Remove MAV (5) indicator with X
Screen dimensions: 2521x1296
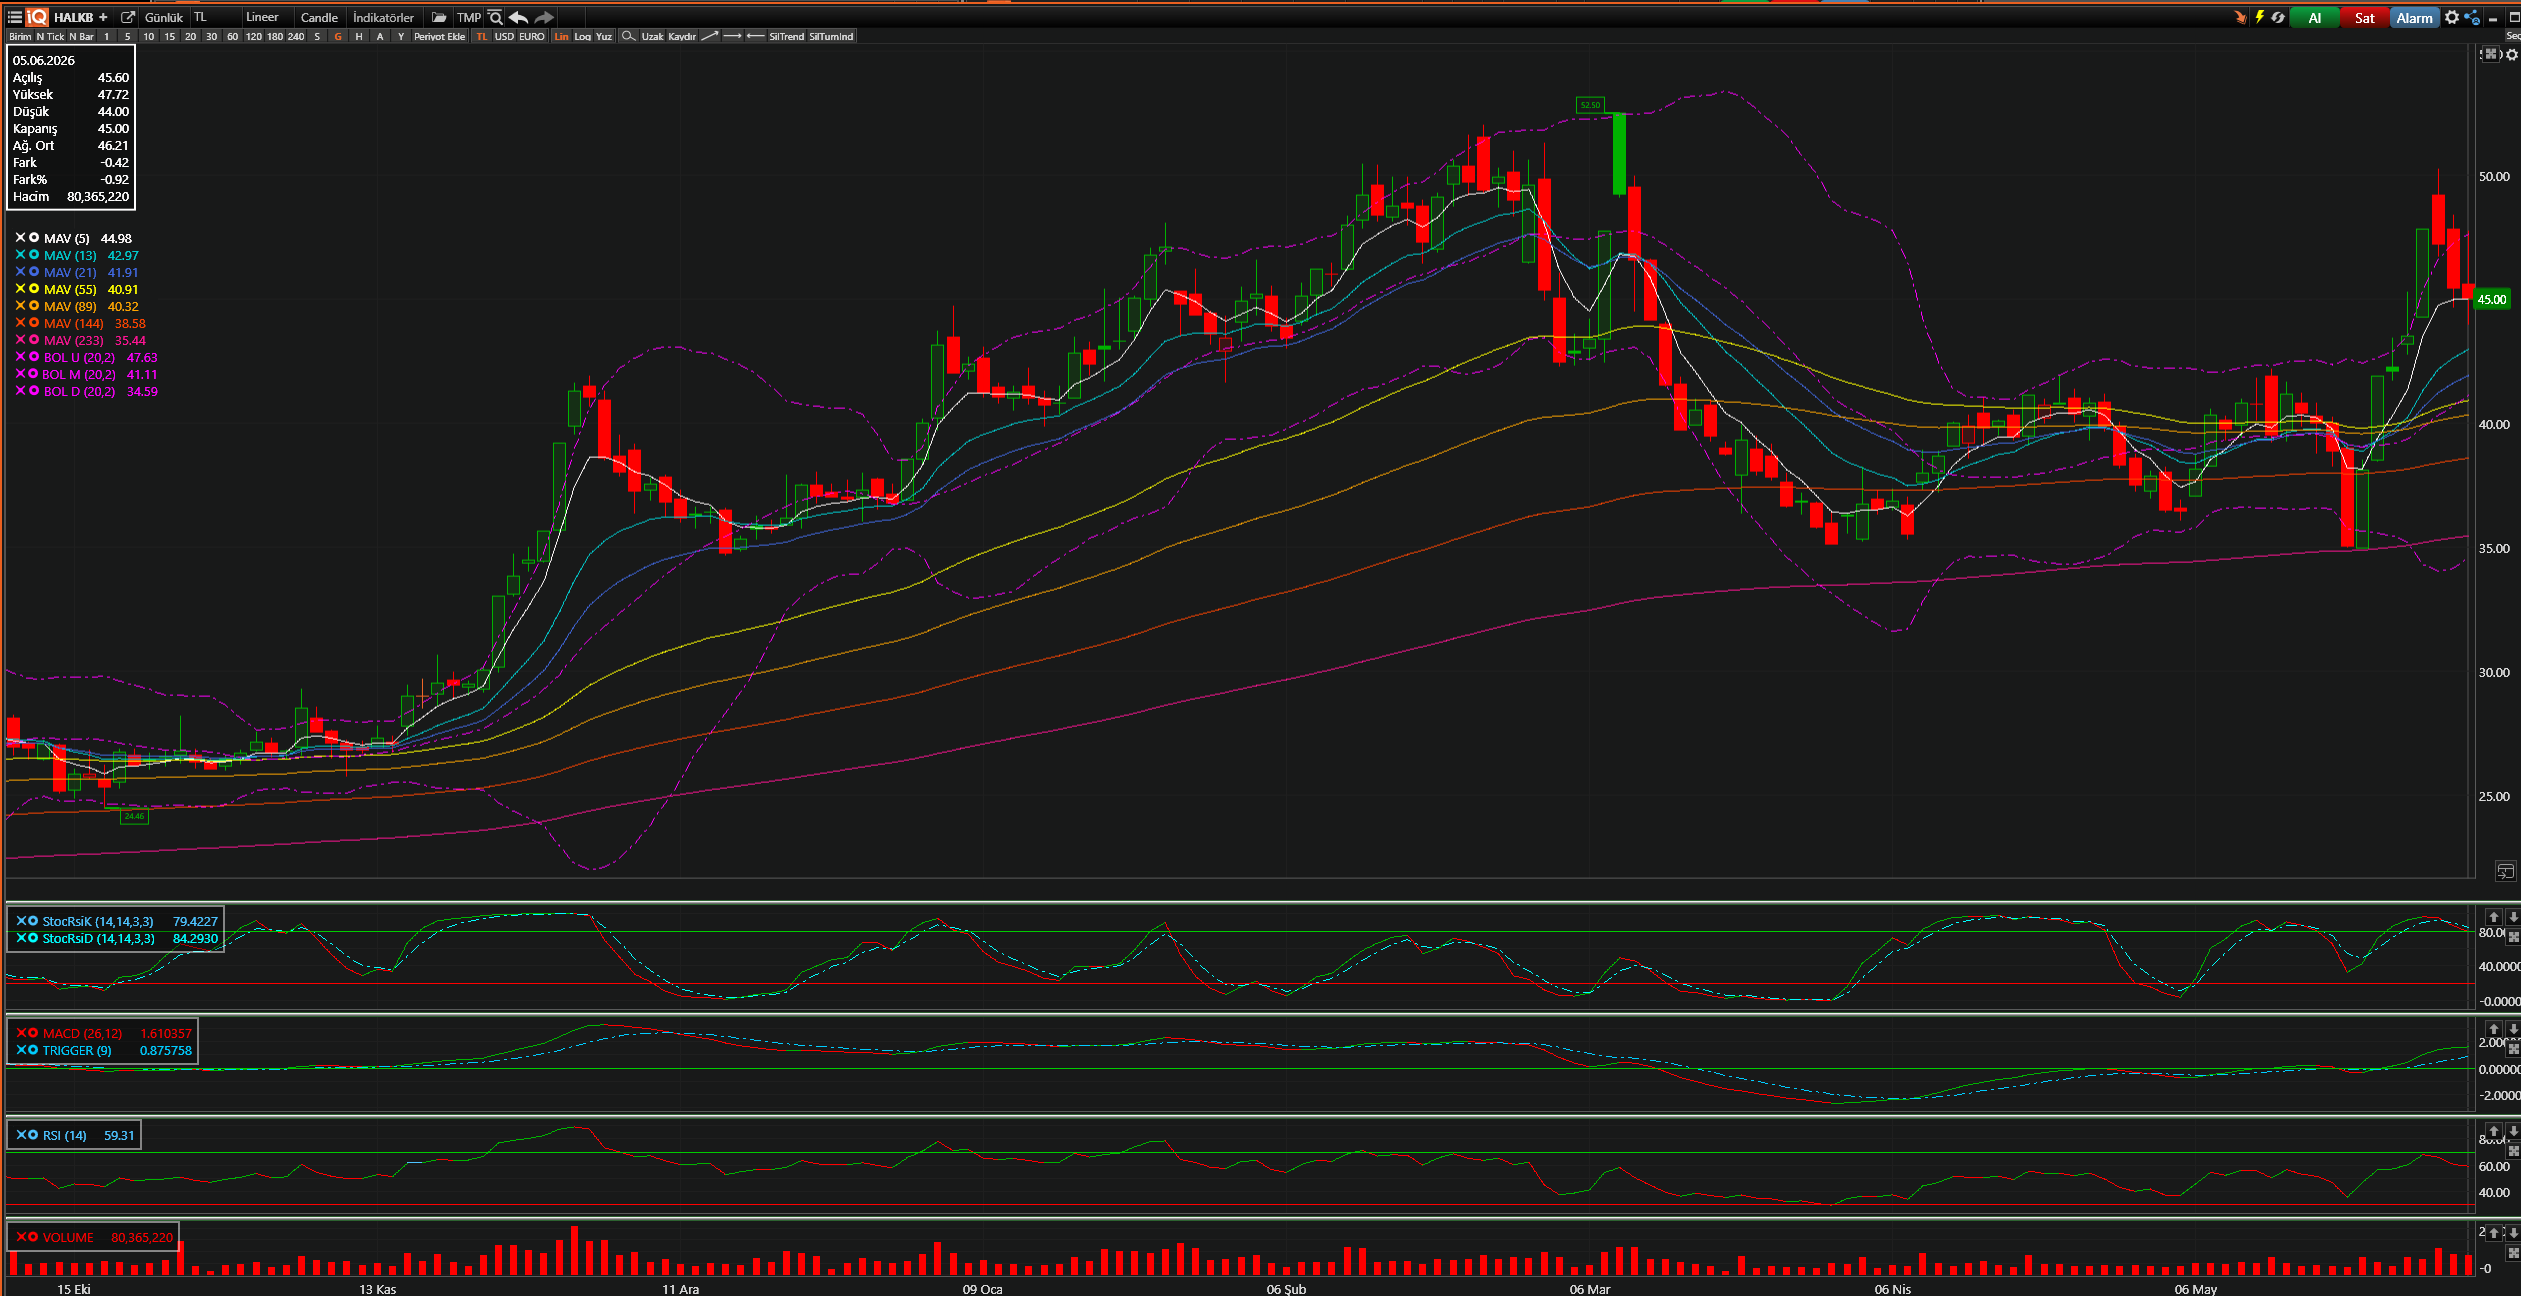coord(20,238)
